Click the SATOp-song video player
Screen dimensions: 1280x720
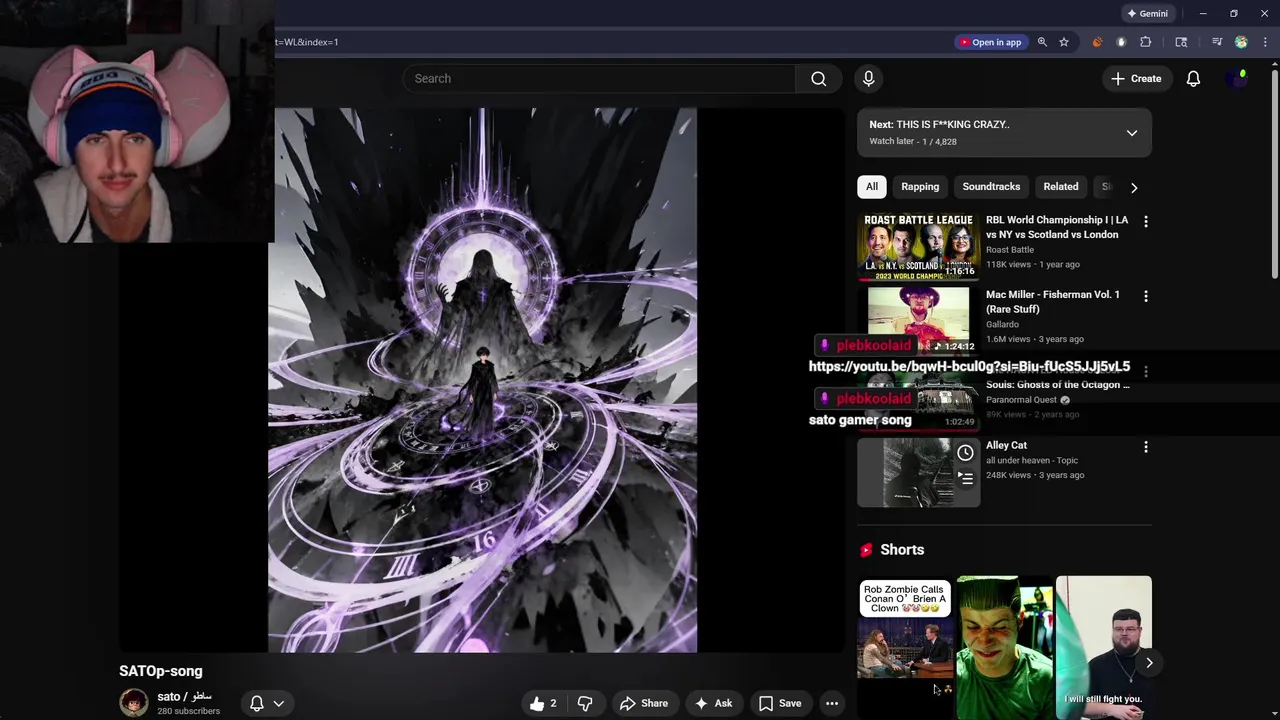tap(482, 380)
